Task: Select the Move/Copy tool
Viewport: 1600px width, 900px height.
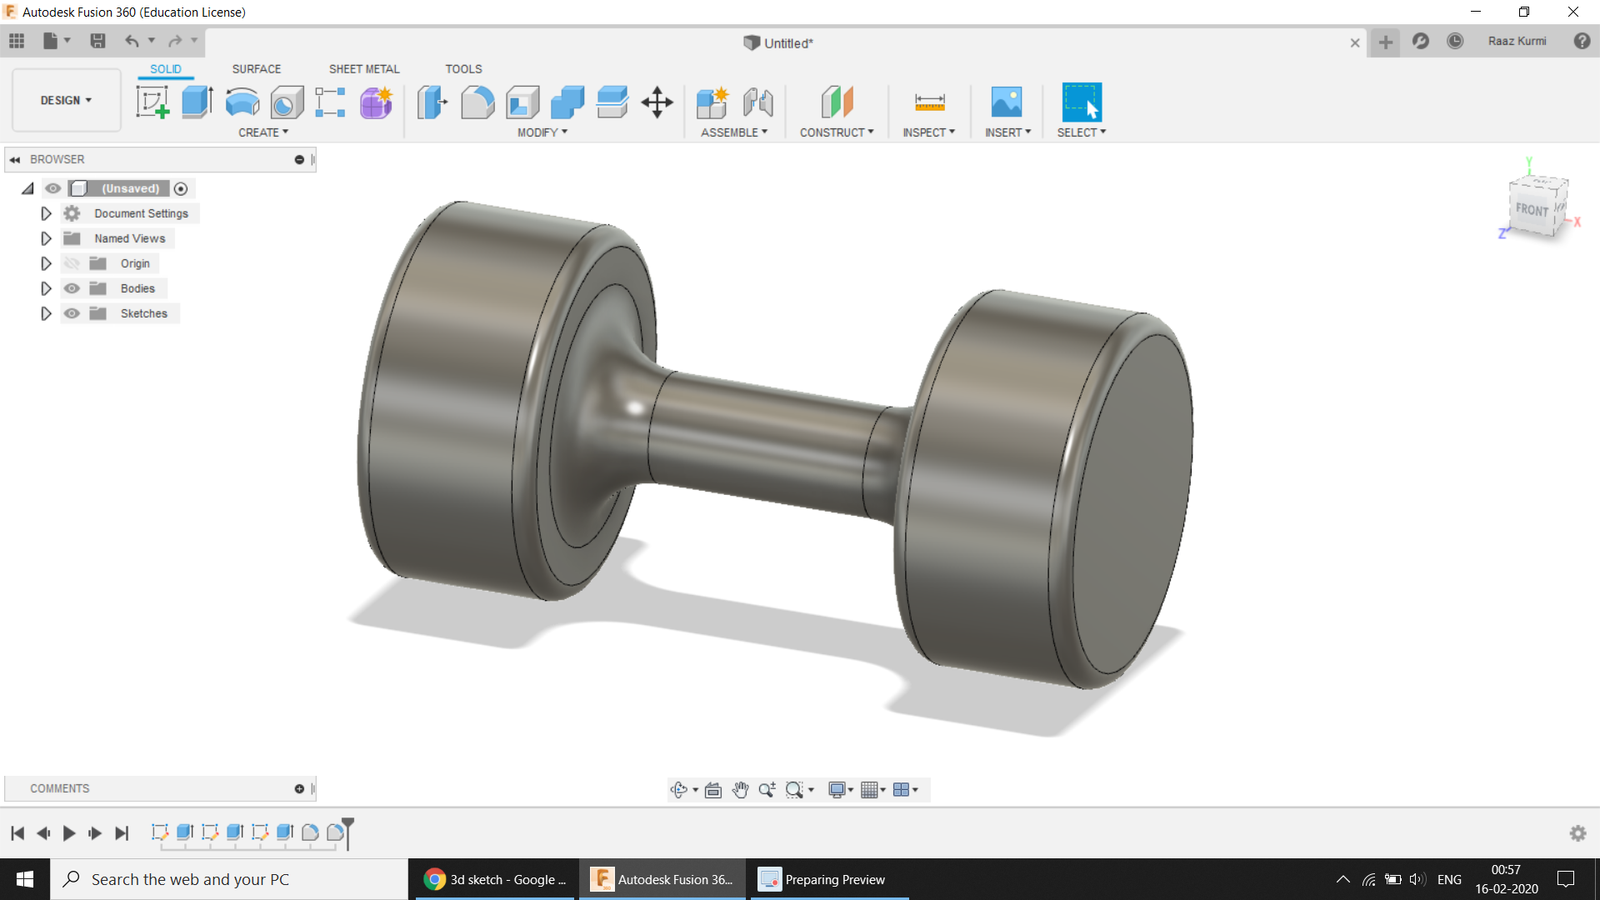Action: [657, 102]
